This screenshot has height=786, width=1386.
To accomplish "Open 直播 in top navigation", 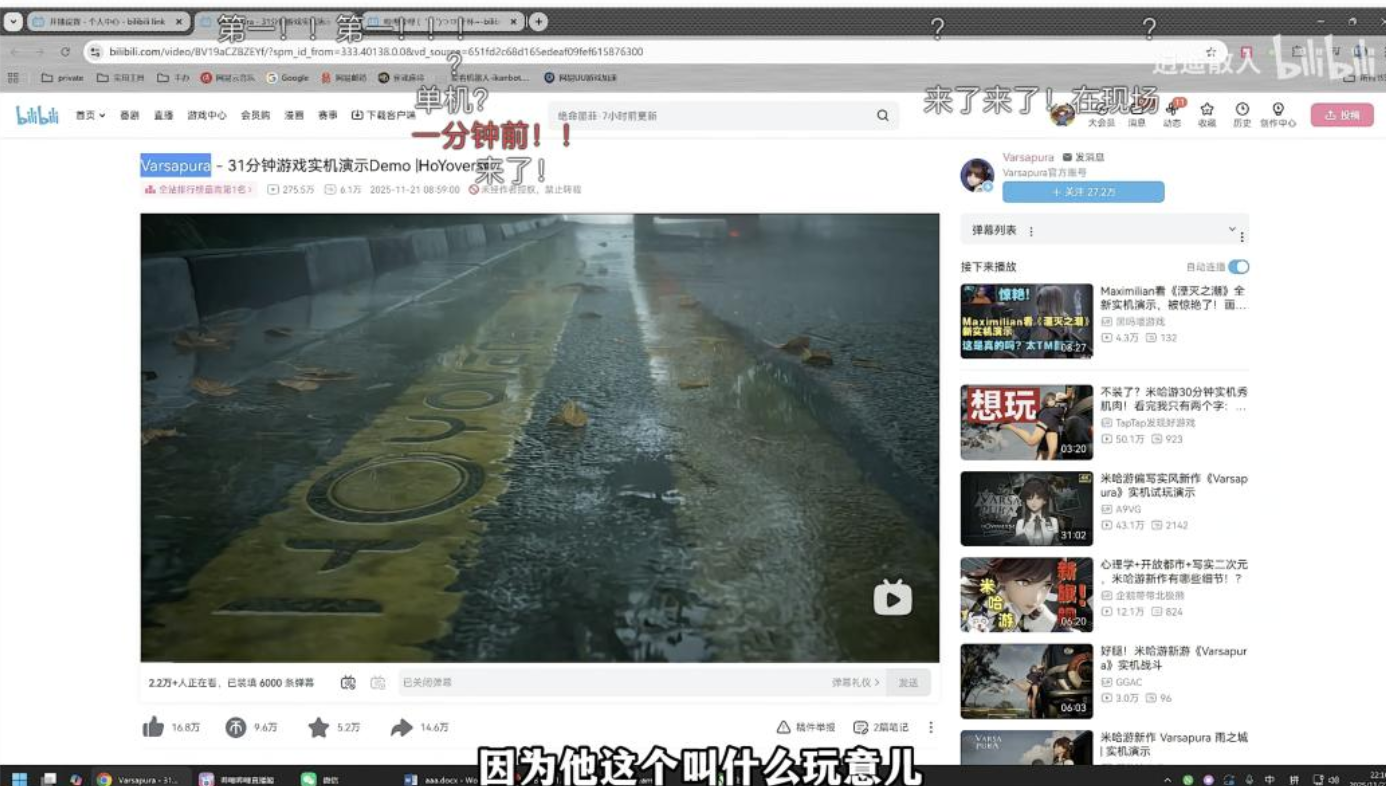I will 163,116.
